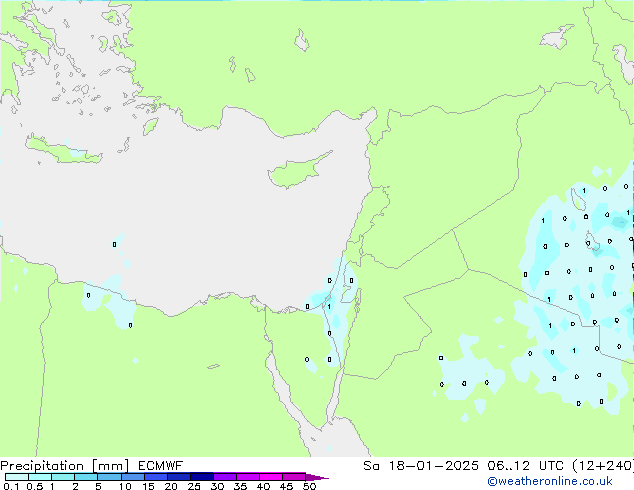Click the 0.1–0.5 mm legend color swatch
Screen dimensions: 634x490
pos(17,477)
